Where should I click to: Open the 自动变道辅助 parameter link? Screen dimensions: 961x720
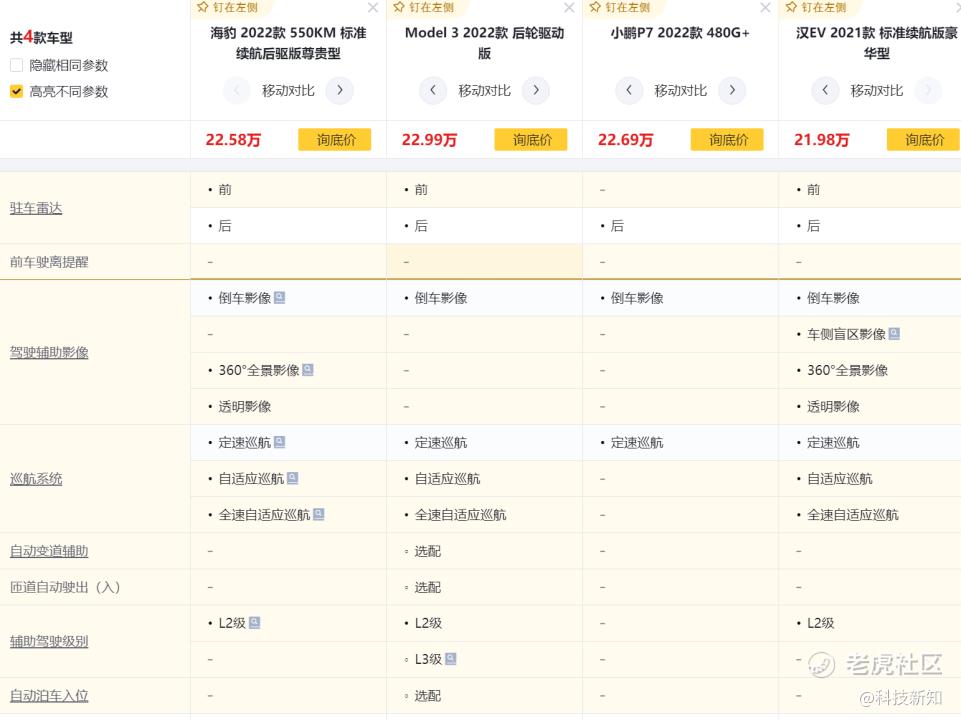pyautogui.click(x=49, y=551)
